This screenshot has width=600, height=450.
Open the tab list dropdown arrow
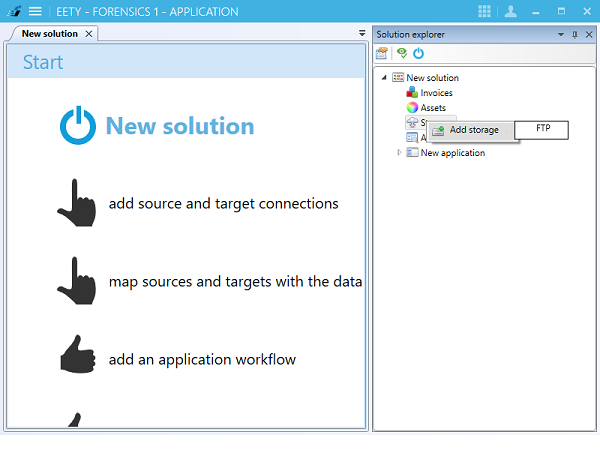[x=362, y=33]
